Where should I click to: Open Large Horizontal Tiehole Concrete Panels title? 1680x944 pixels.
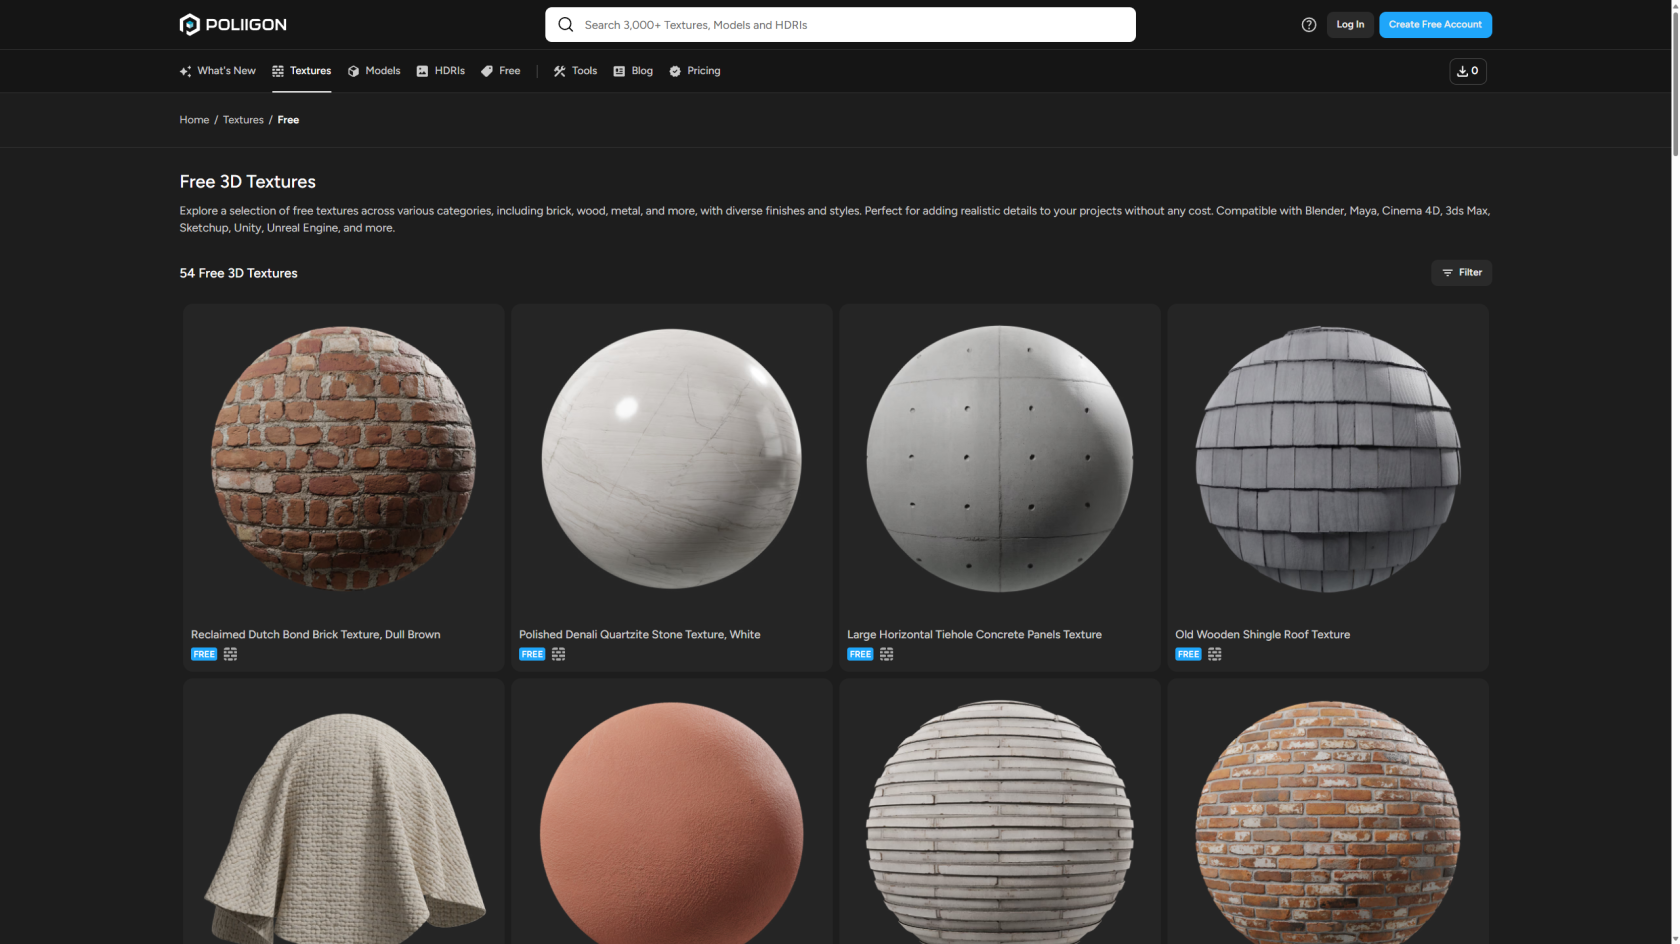point(974,635)
